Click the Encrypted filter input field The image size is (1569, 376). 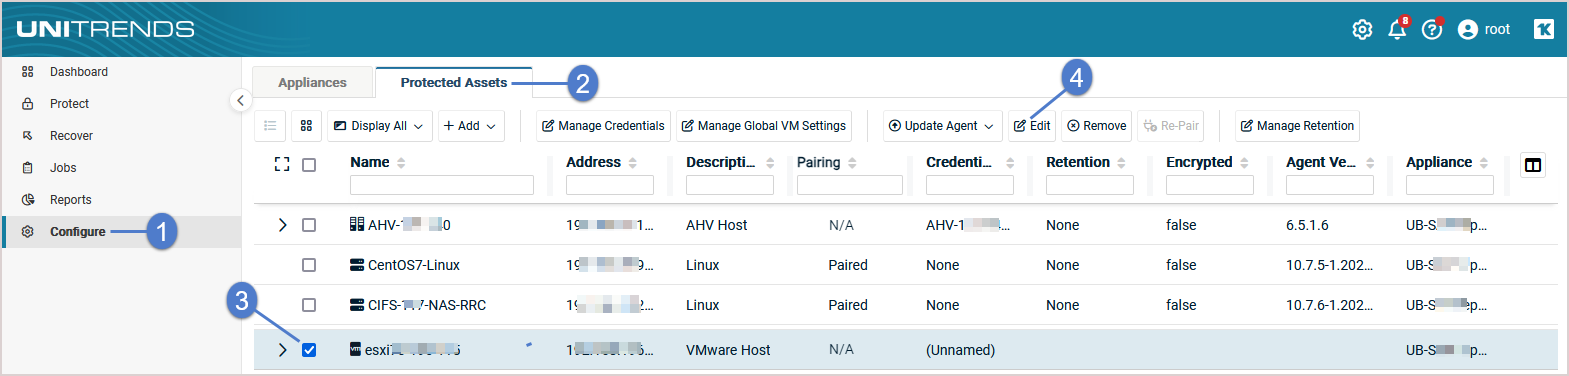click(x=1210, y=185)
